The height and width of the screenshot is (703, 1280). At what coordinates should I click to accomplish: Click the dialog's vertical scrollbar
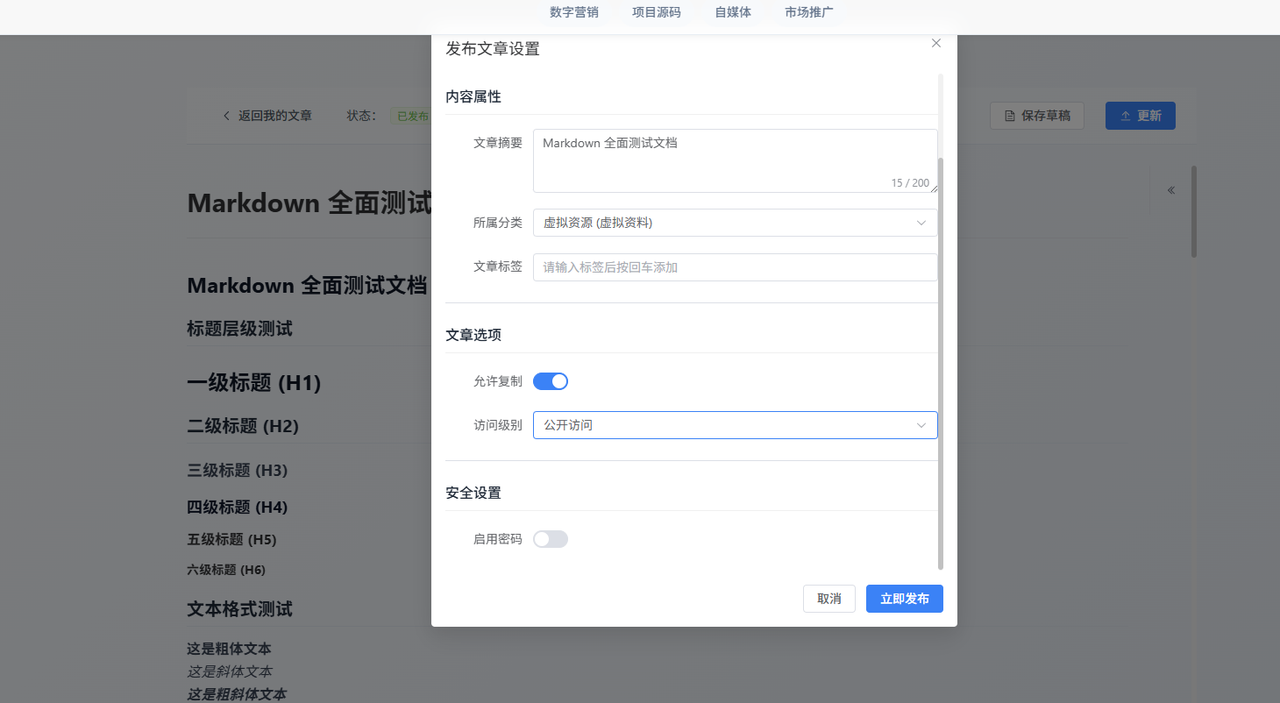940,365
